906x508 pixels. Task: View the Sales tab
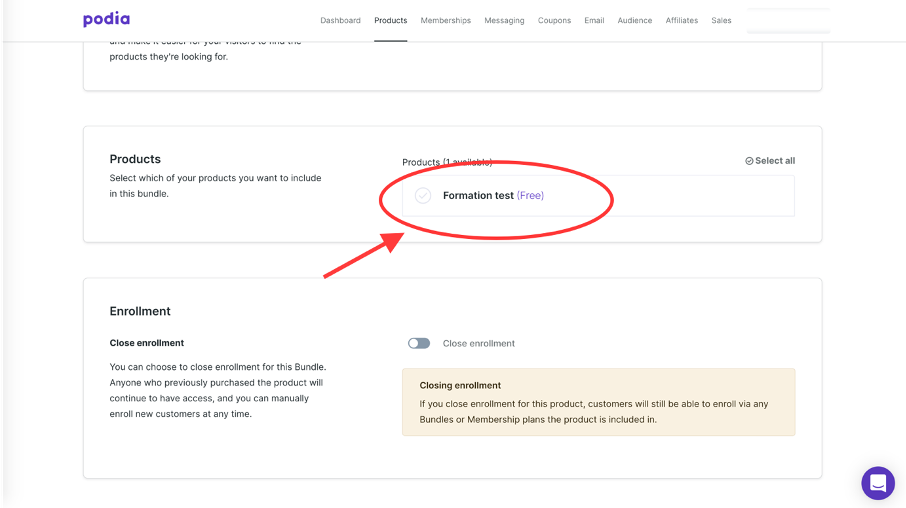(x=721, y=20)
